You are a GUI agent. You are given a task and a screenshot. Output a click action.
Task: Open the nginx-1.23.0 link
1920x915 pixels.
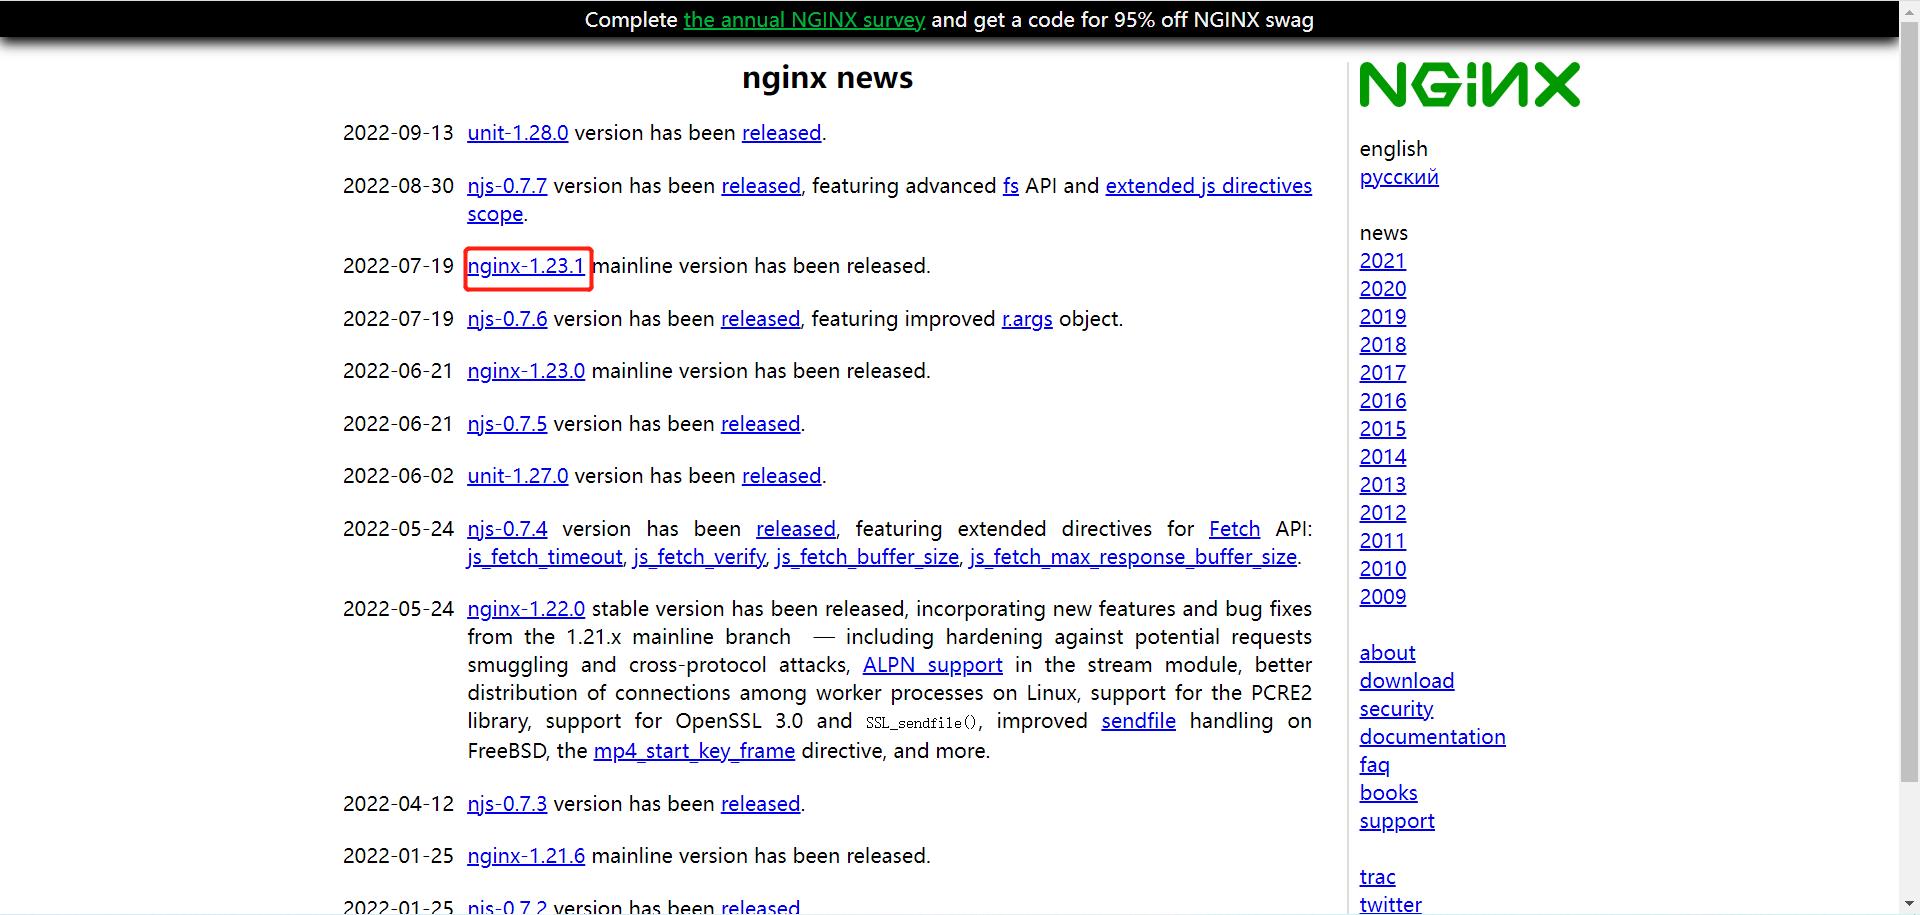pos(526,371)
